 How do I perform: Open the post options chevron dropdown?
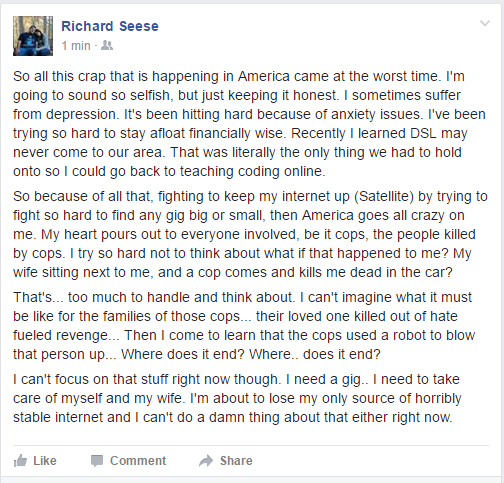pyautogui.click(x=485, y=23)
